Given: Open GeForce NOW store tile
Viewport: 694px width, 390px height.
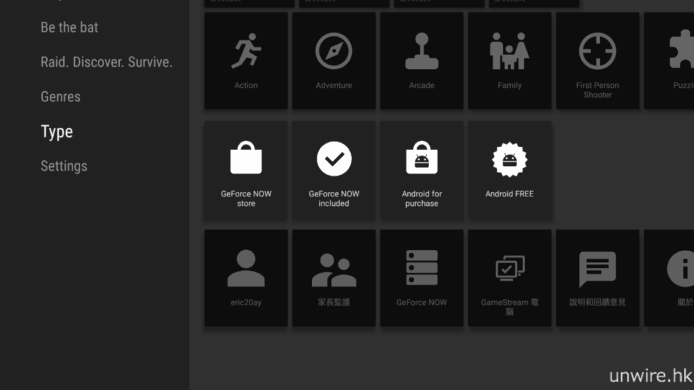Looking at the screenshot, I should (246, 171).
